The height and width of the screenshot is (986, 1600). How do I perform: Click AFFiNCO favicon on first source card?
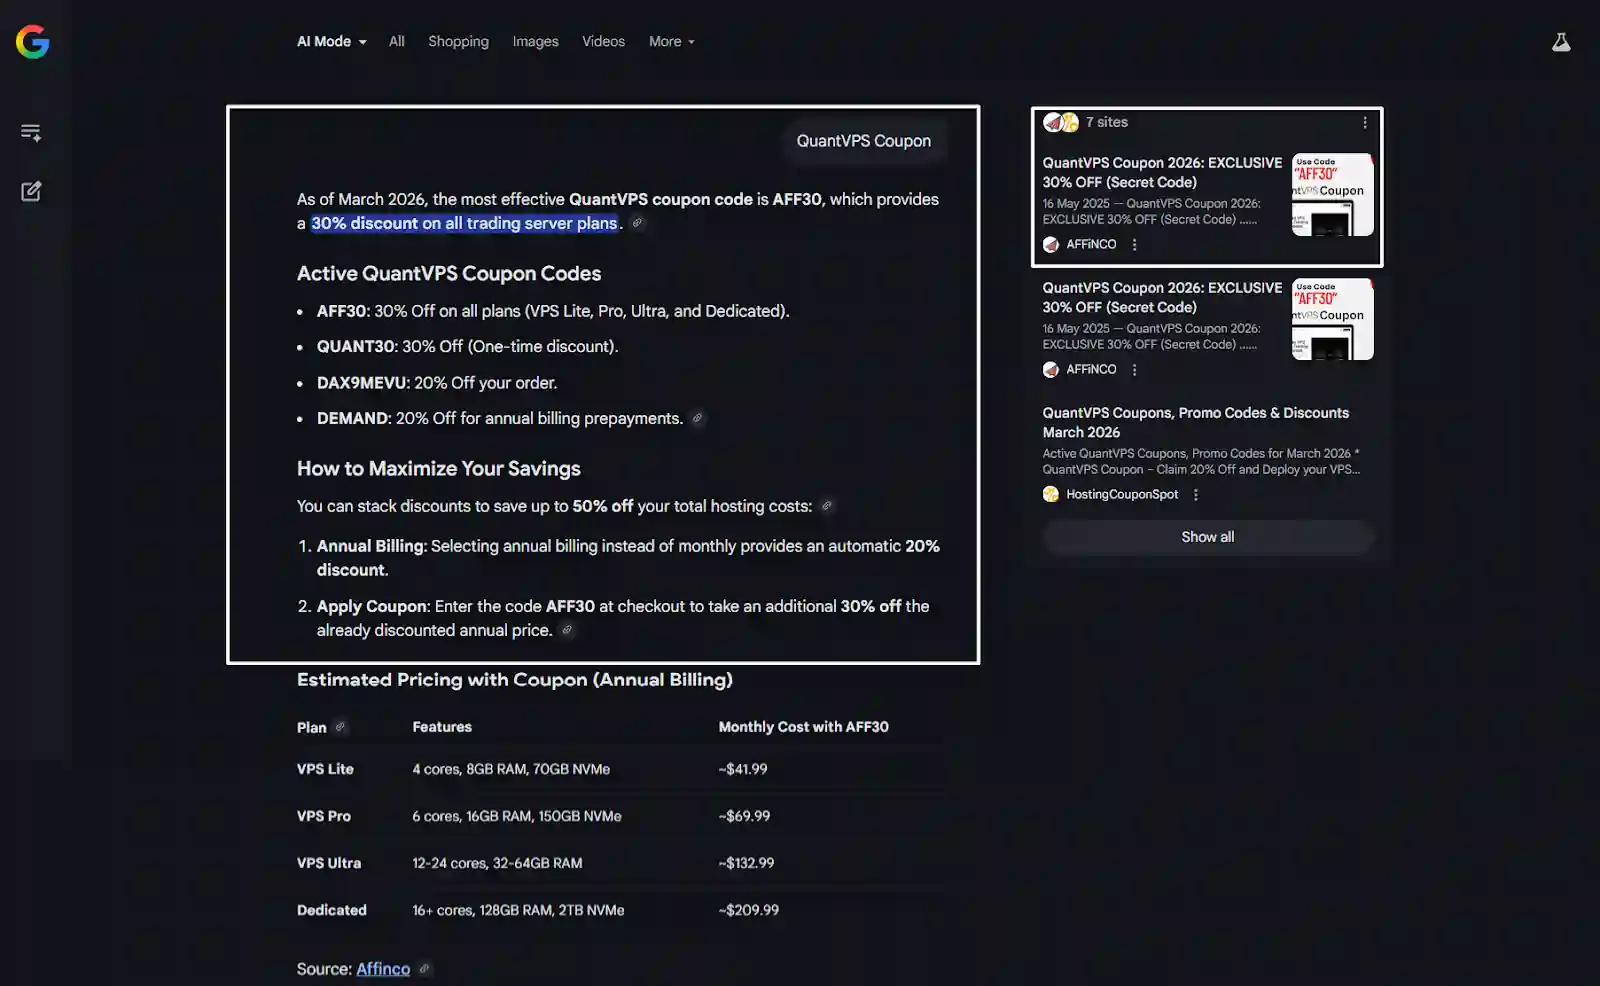[1051, 244]
